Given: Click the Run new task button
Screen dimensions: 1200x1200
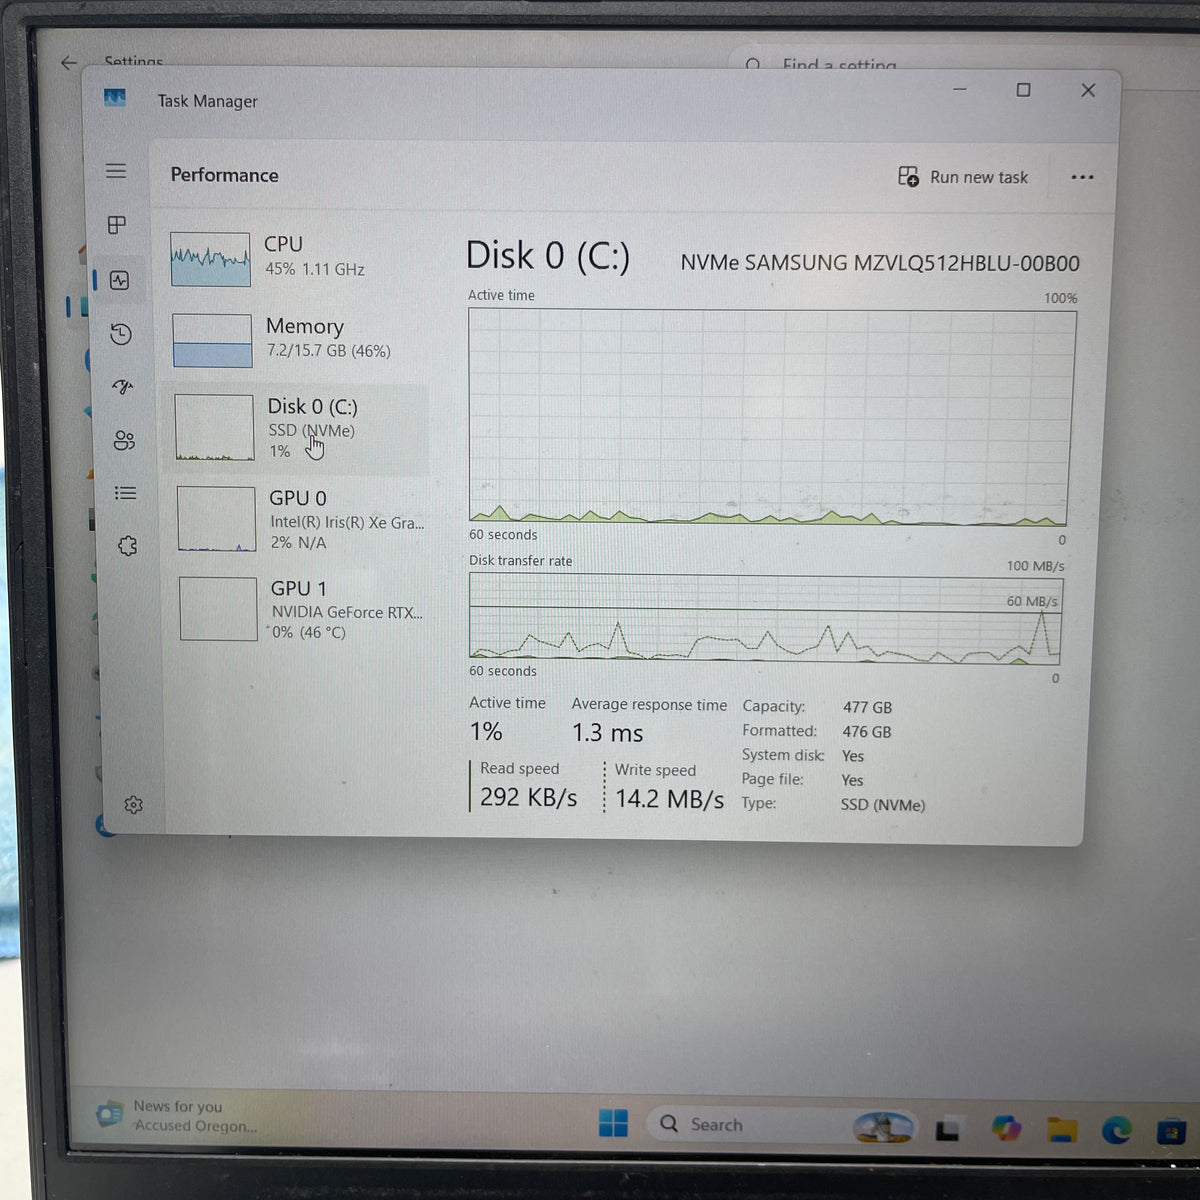Looking at the screenshot, I should [x=963, y=177].
